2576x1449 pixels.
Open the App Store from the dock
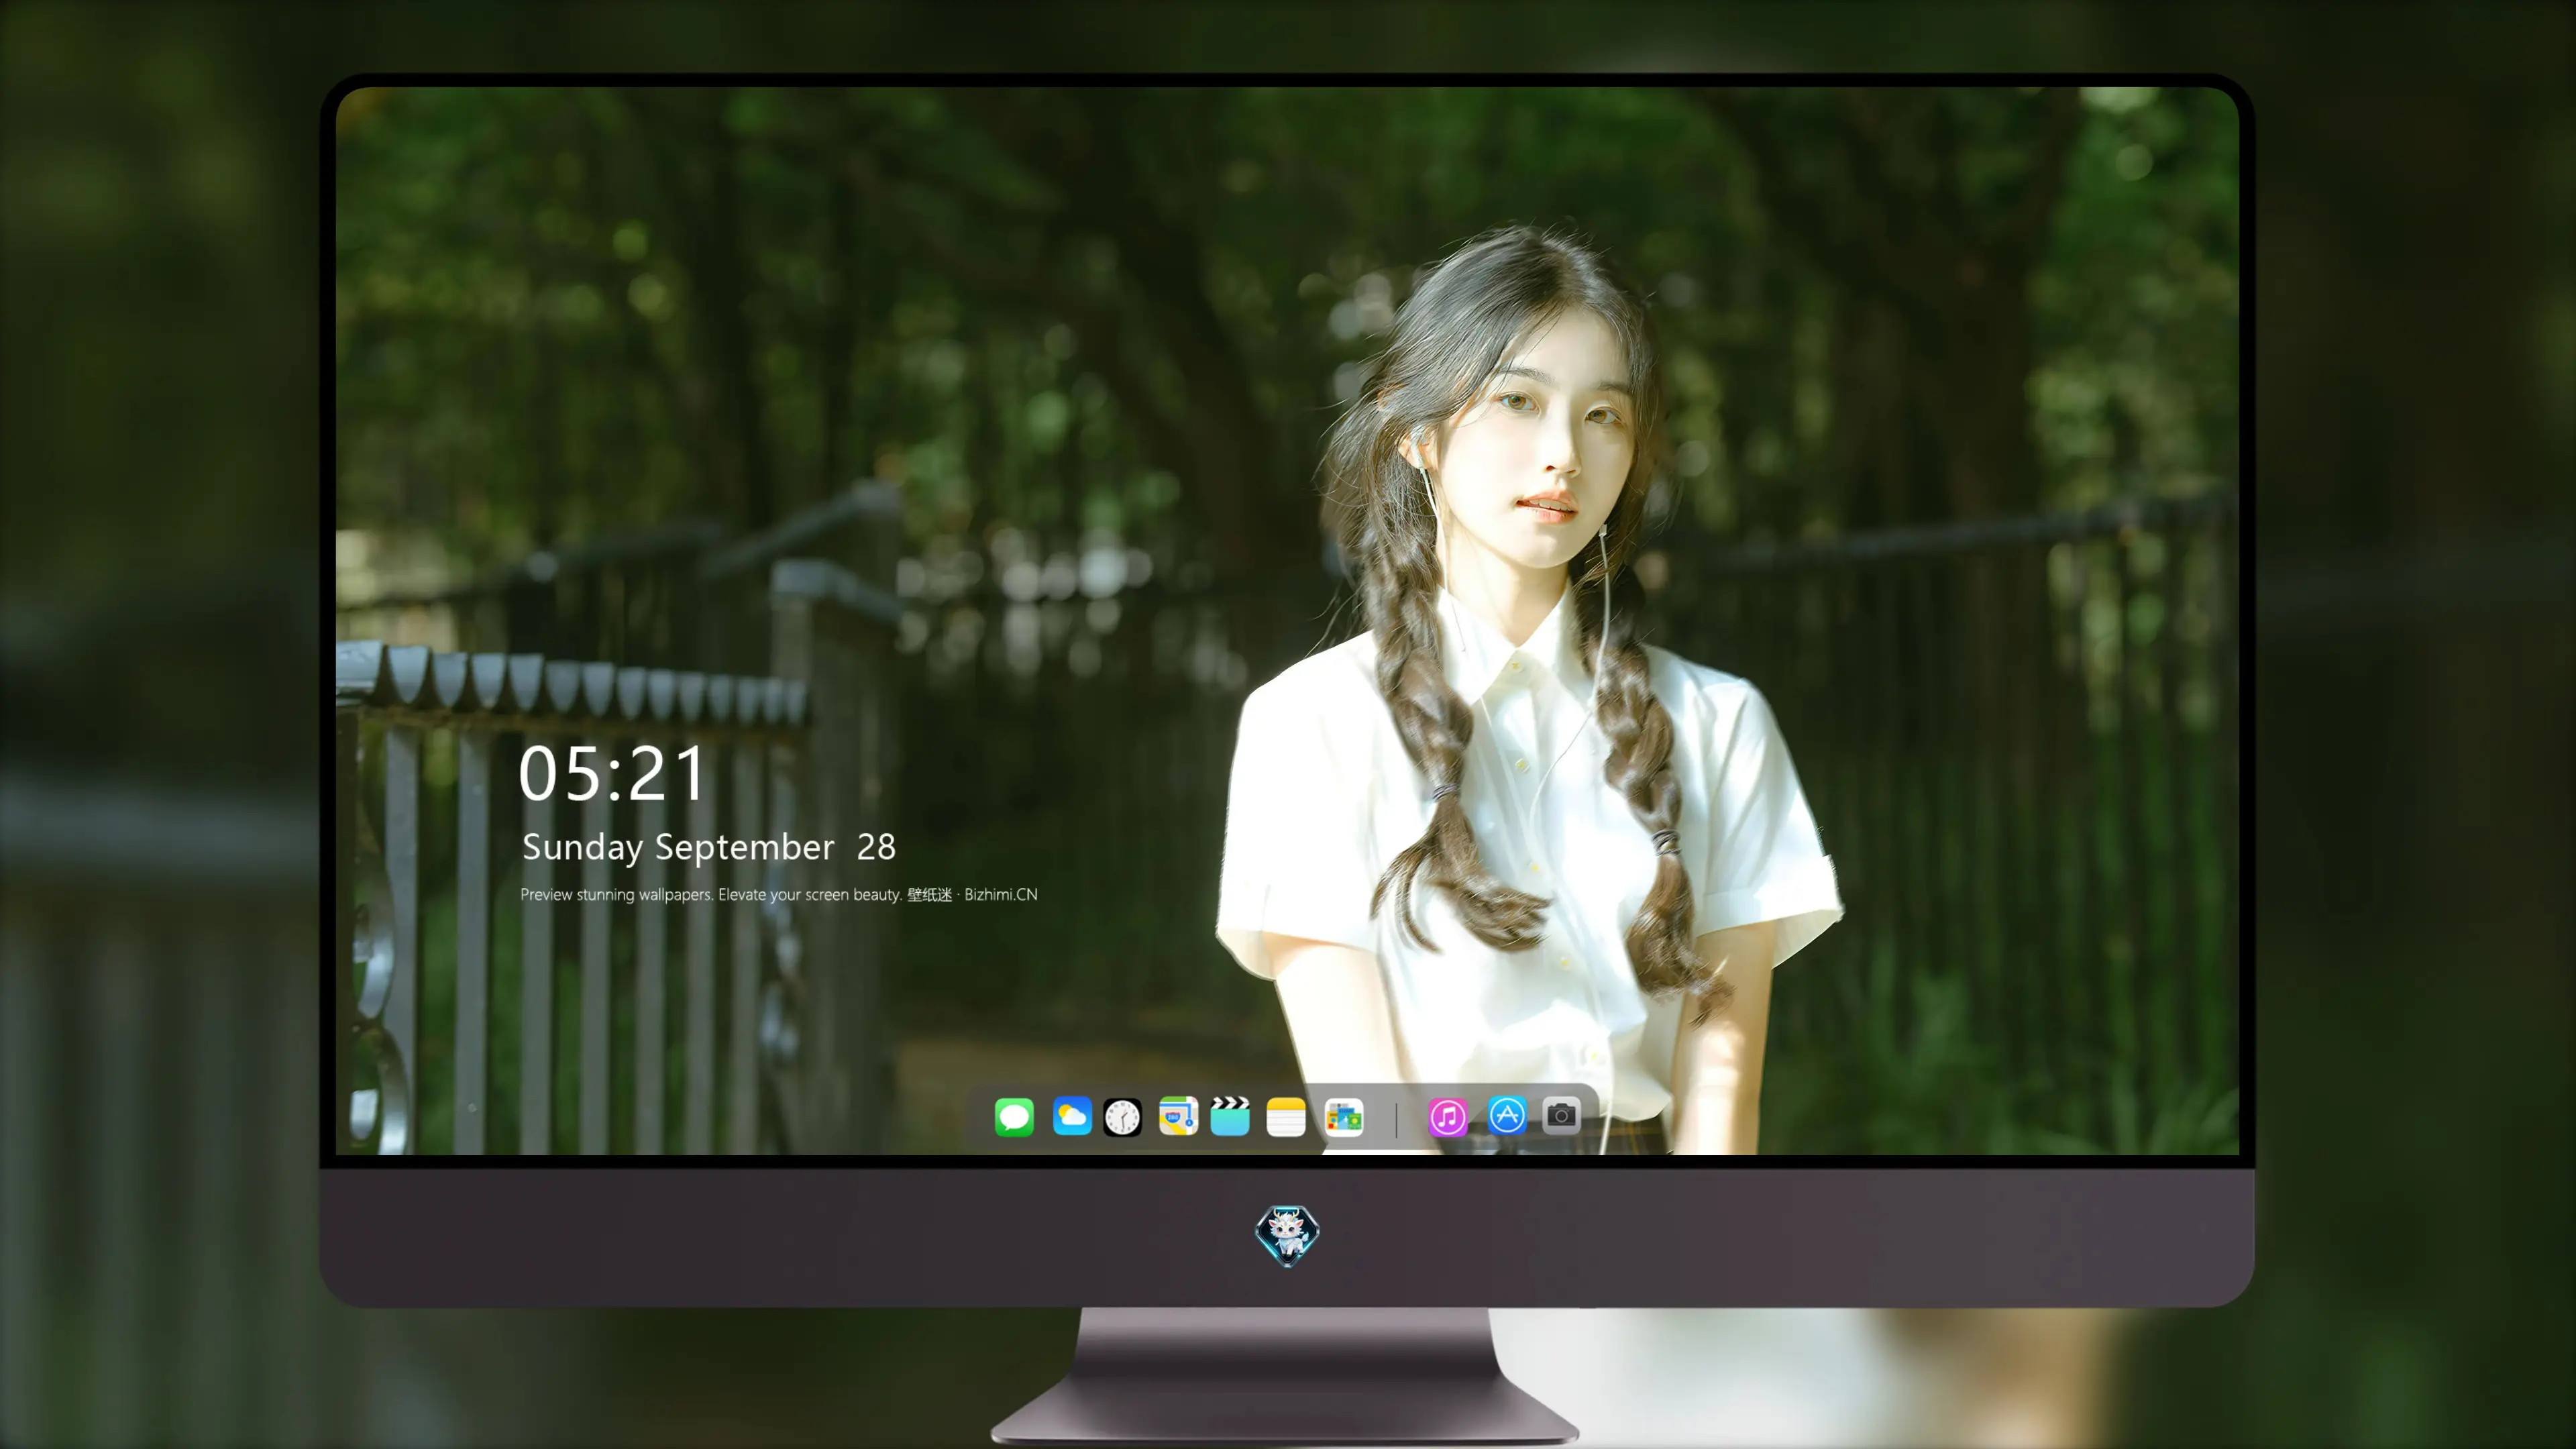[1507, 1116]
